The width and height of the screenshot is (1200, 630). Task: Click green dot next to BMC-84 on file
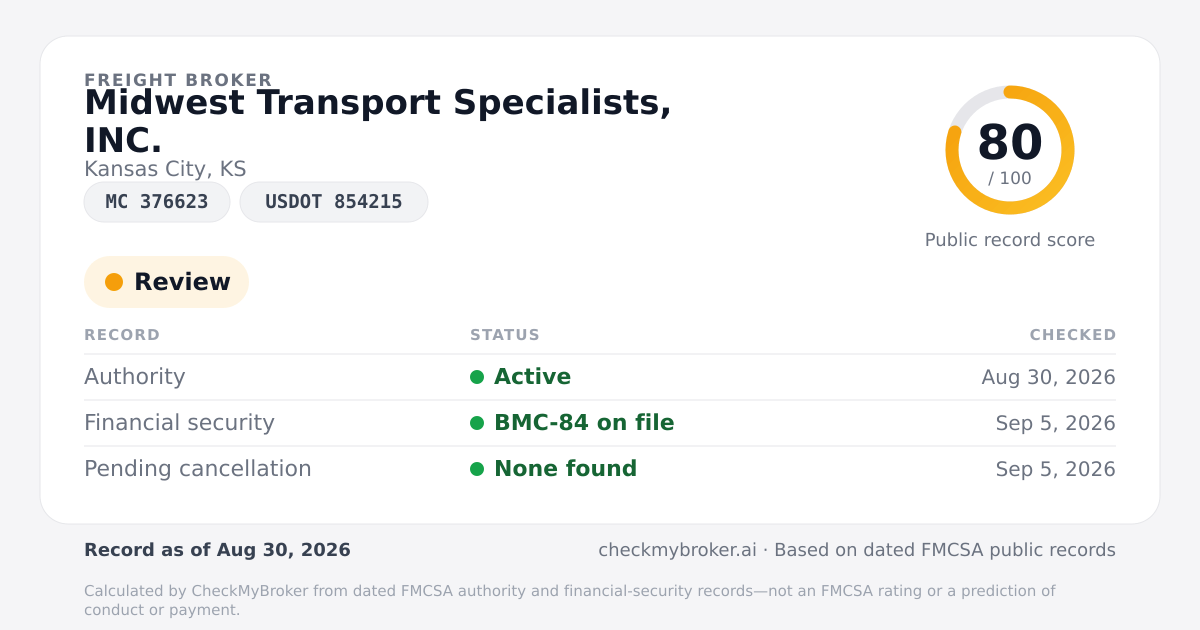[x=477, y=423]
